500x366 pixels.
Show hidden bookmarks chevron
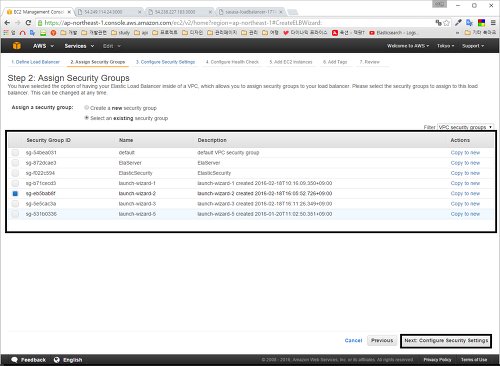click(x=457, y=33)
